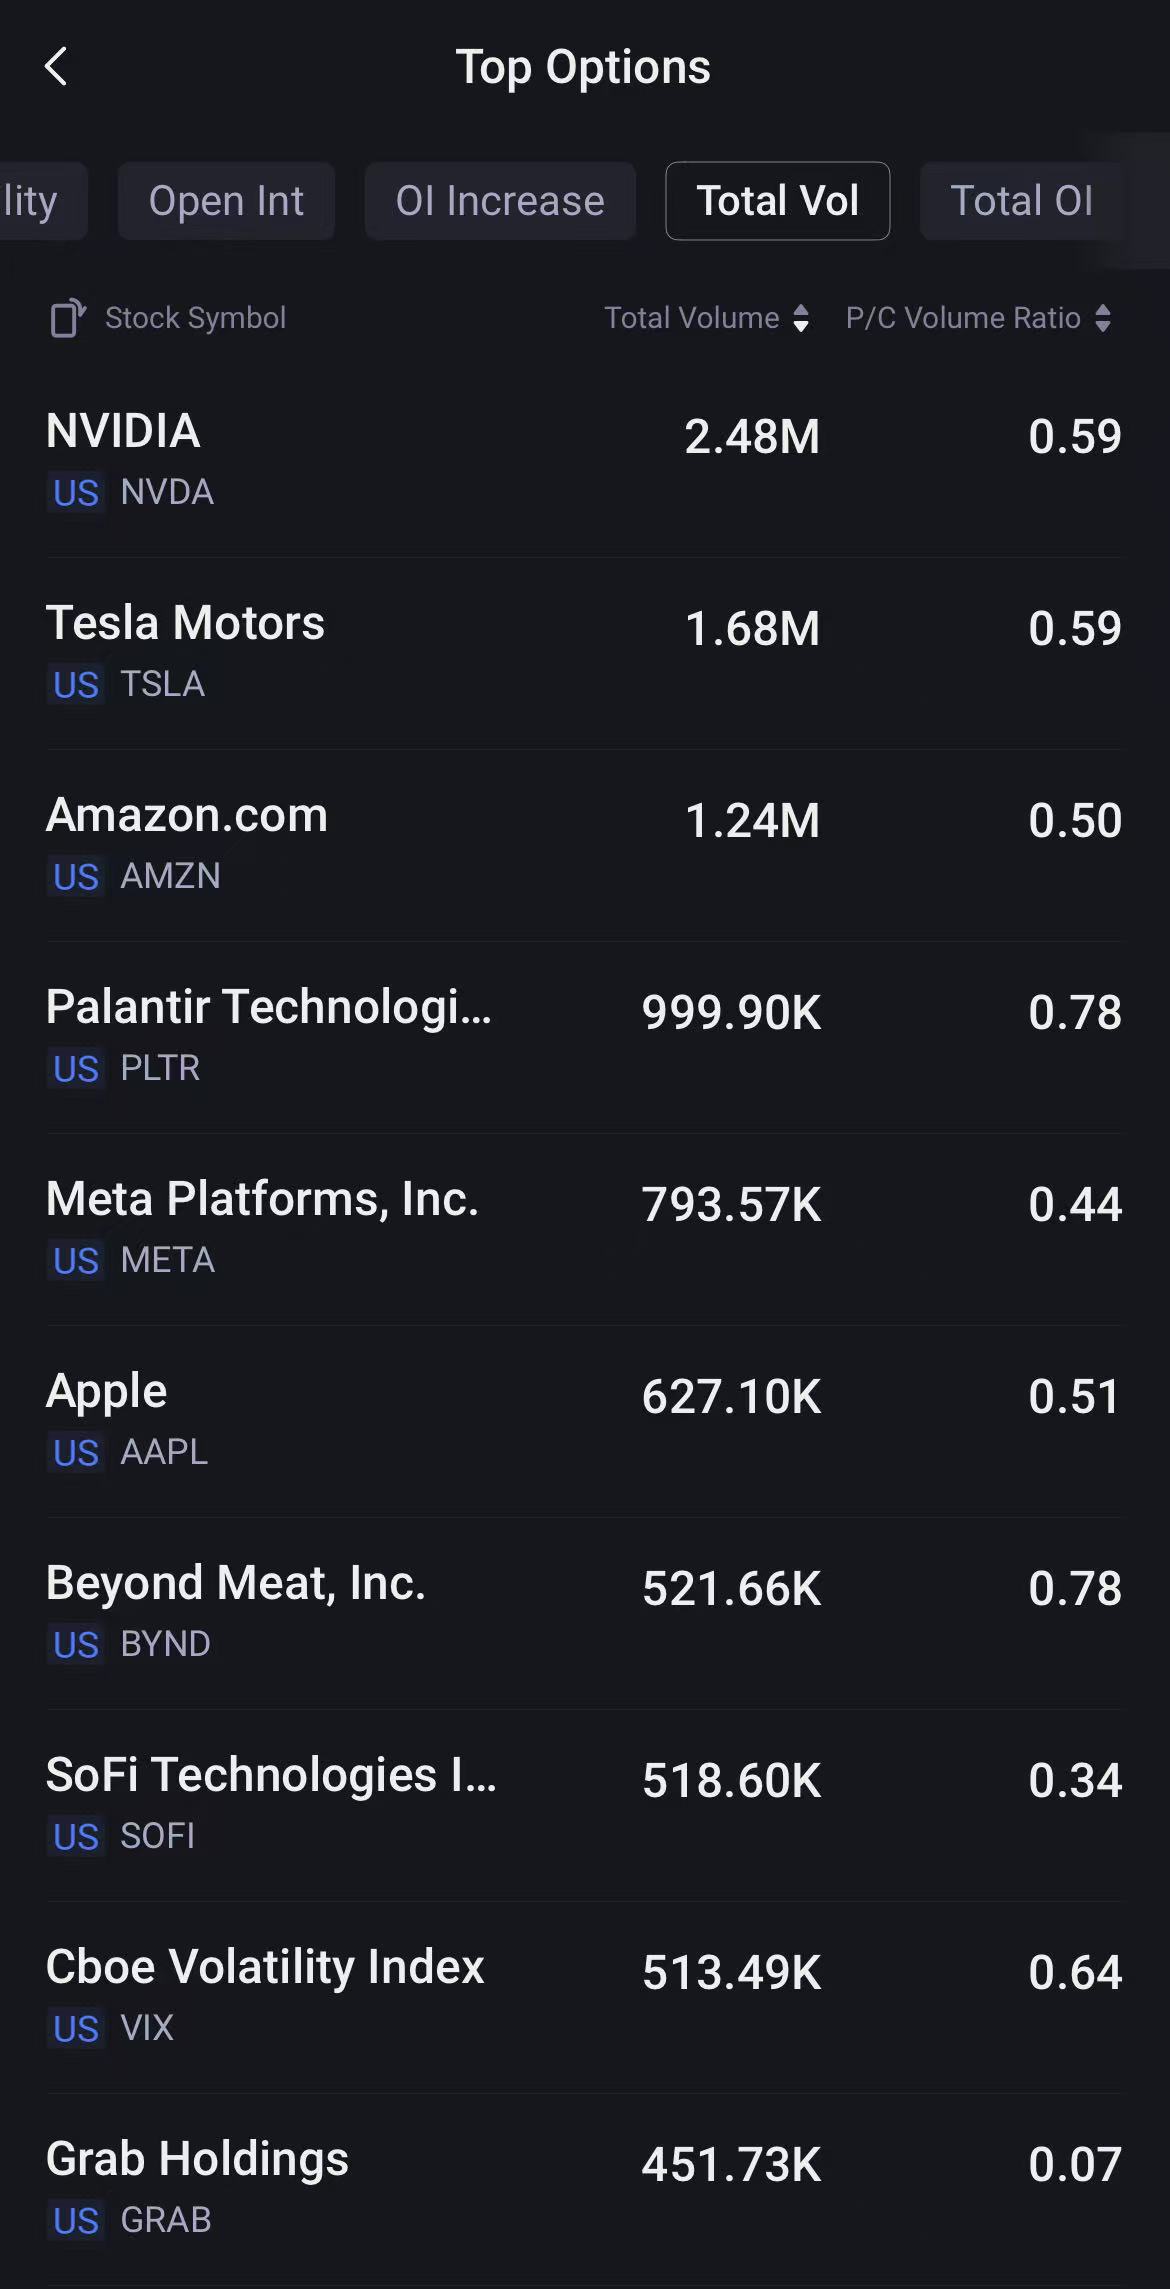Screen dimensions: 1170x2289
Task: Open SoFi Technologies SOFI entry
Action: pyautogui.click(x=584, y=1804)
